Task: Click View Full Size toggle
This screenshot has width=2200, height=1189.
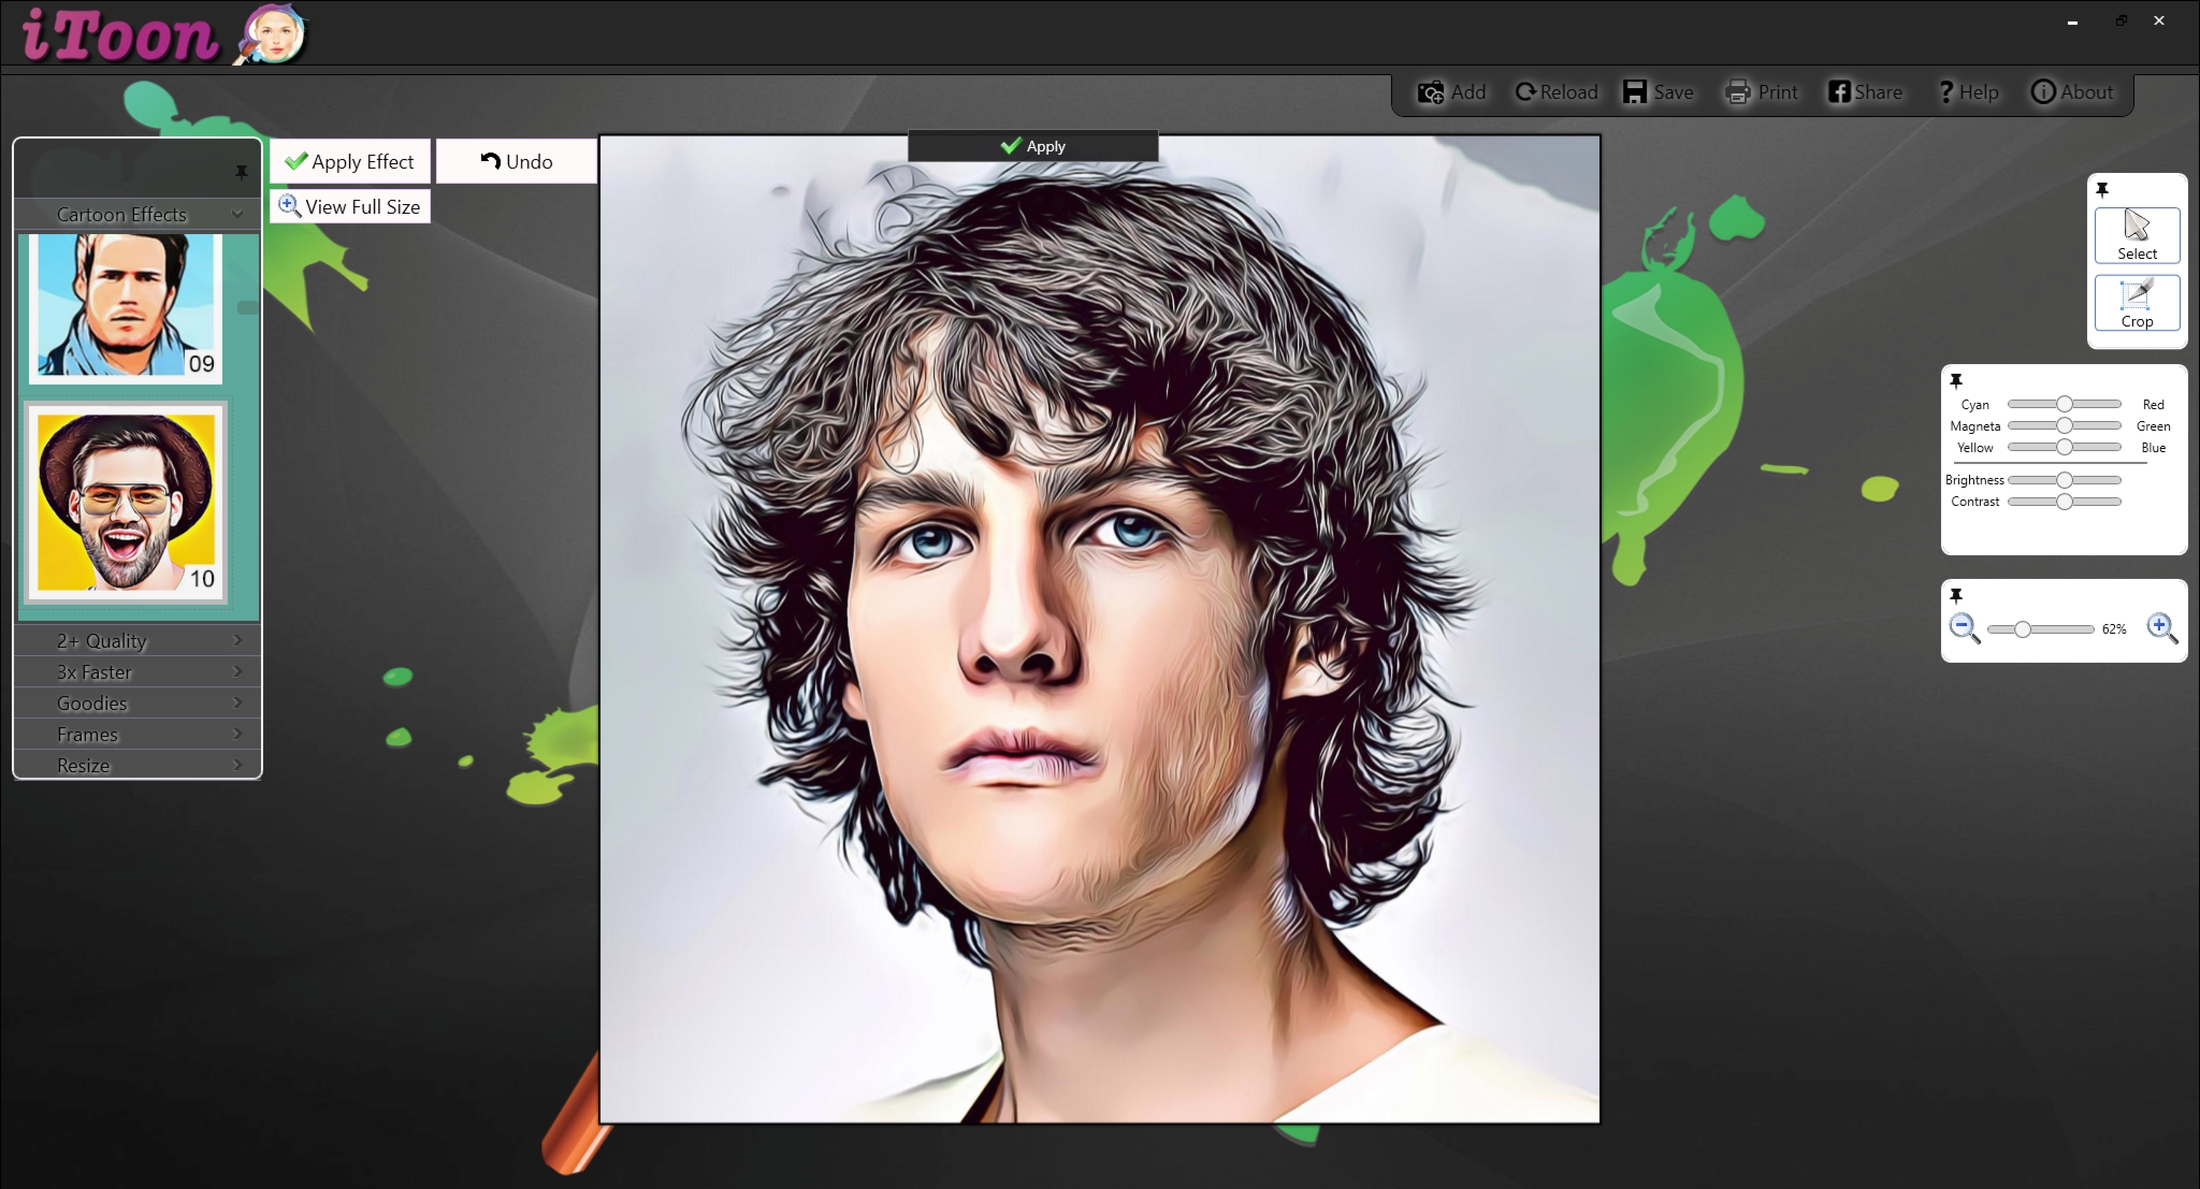Action: (x=350, y=206)
